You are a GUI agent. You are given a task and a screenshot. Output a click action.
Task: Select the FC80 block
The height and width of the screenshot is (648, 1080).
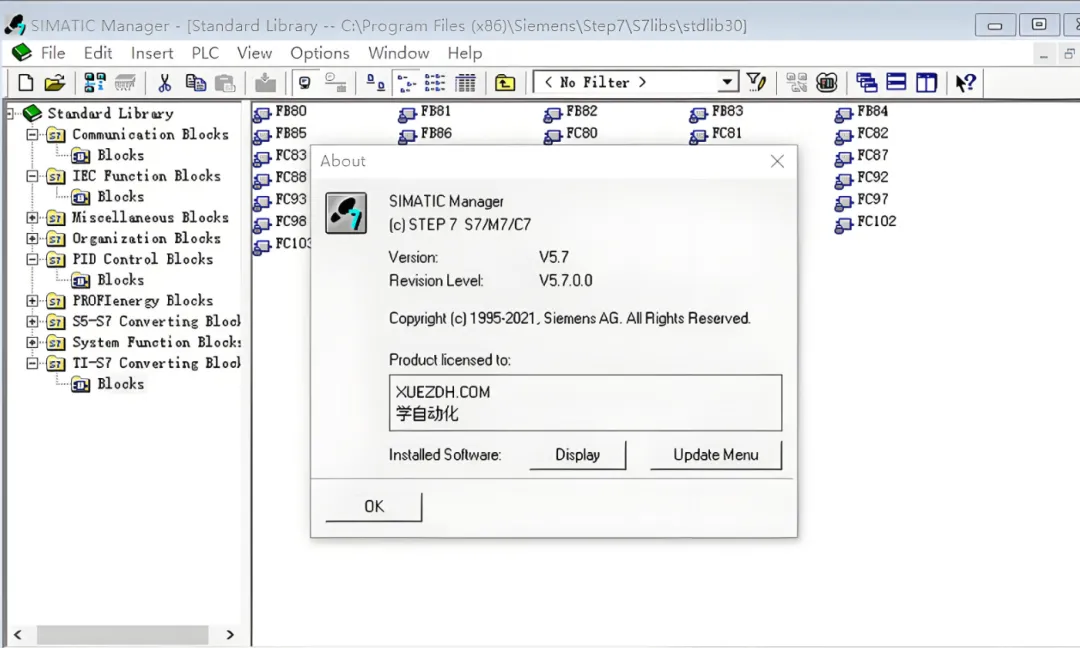pyautogui.click(x=571, y=134)
